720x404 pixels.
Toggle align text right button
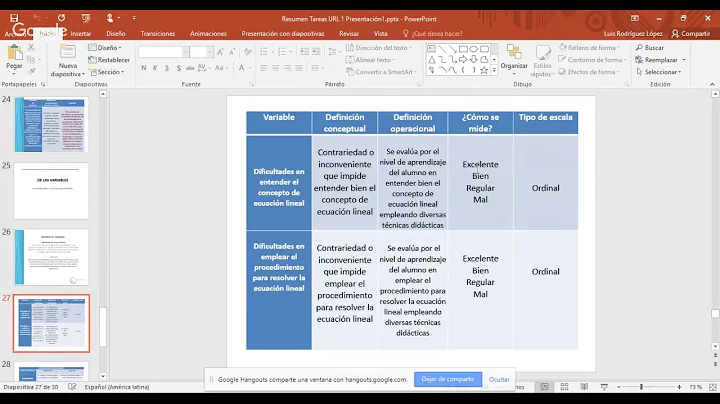point(287,68)
